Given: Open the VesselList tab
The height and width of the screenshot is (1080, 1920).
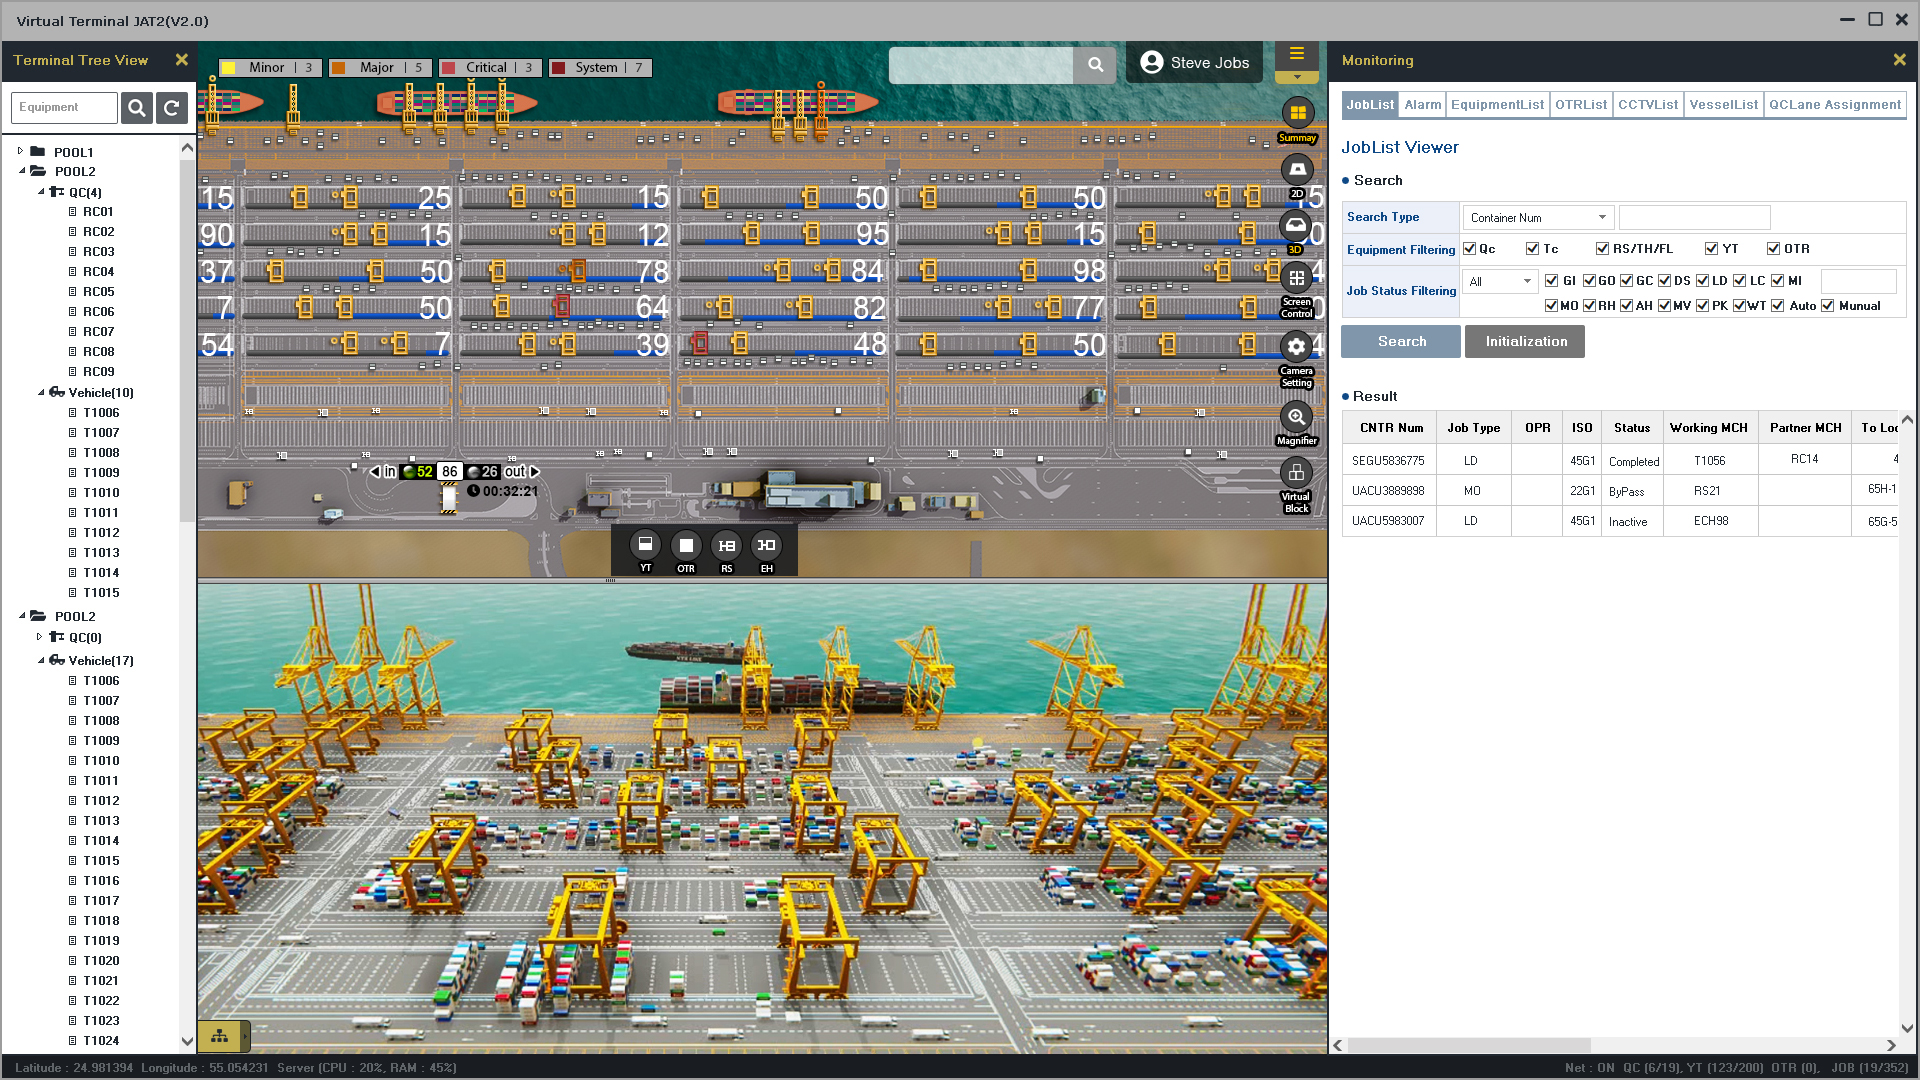Looking at the screenshot, I should [1723, 105].
